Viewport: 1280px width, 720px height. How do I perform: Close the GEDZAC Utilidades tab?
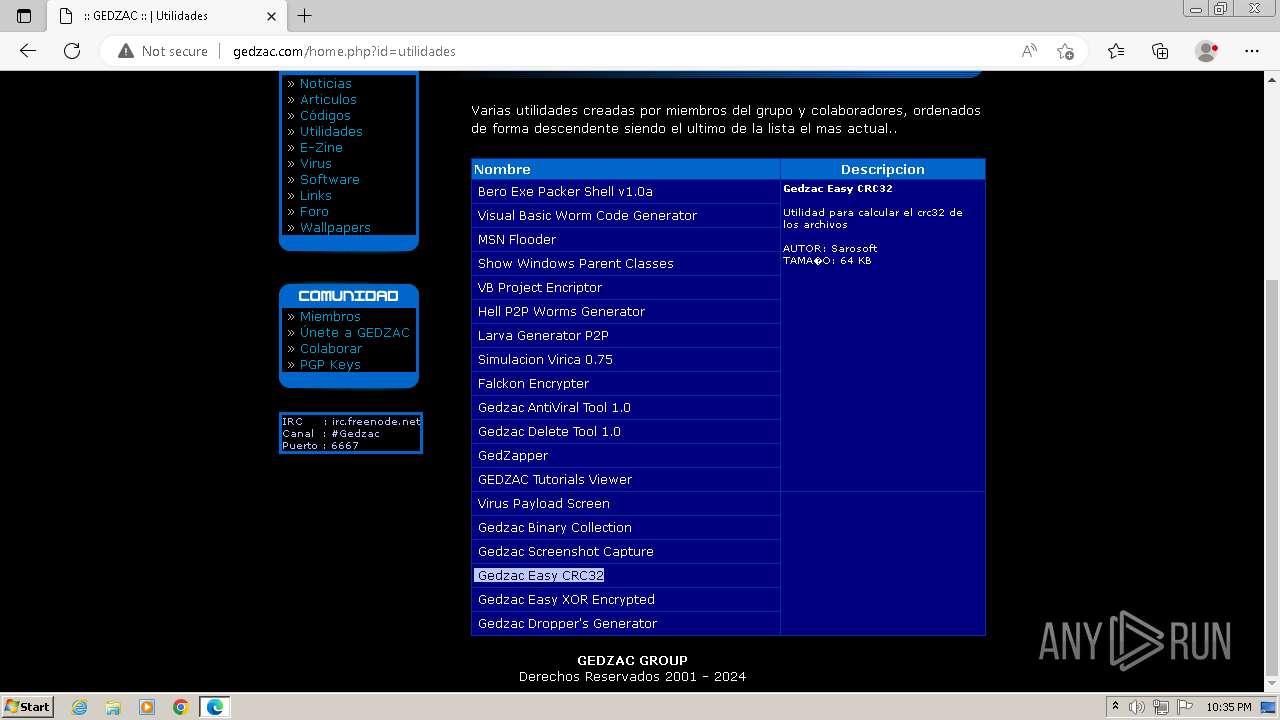pos(271,16)
